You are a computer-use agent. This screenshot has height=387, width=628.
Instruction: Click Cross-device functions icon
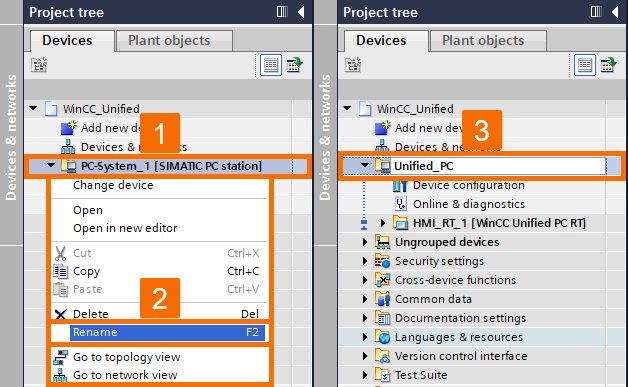pos(382,279)
